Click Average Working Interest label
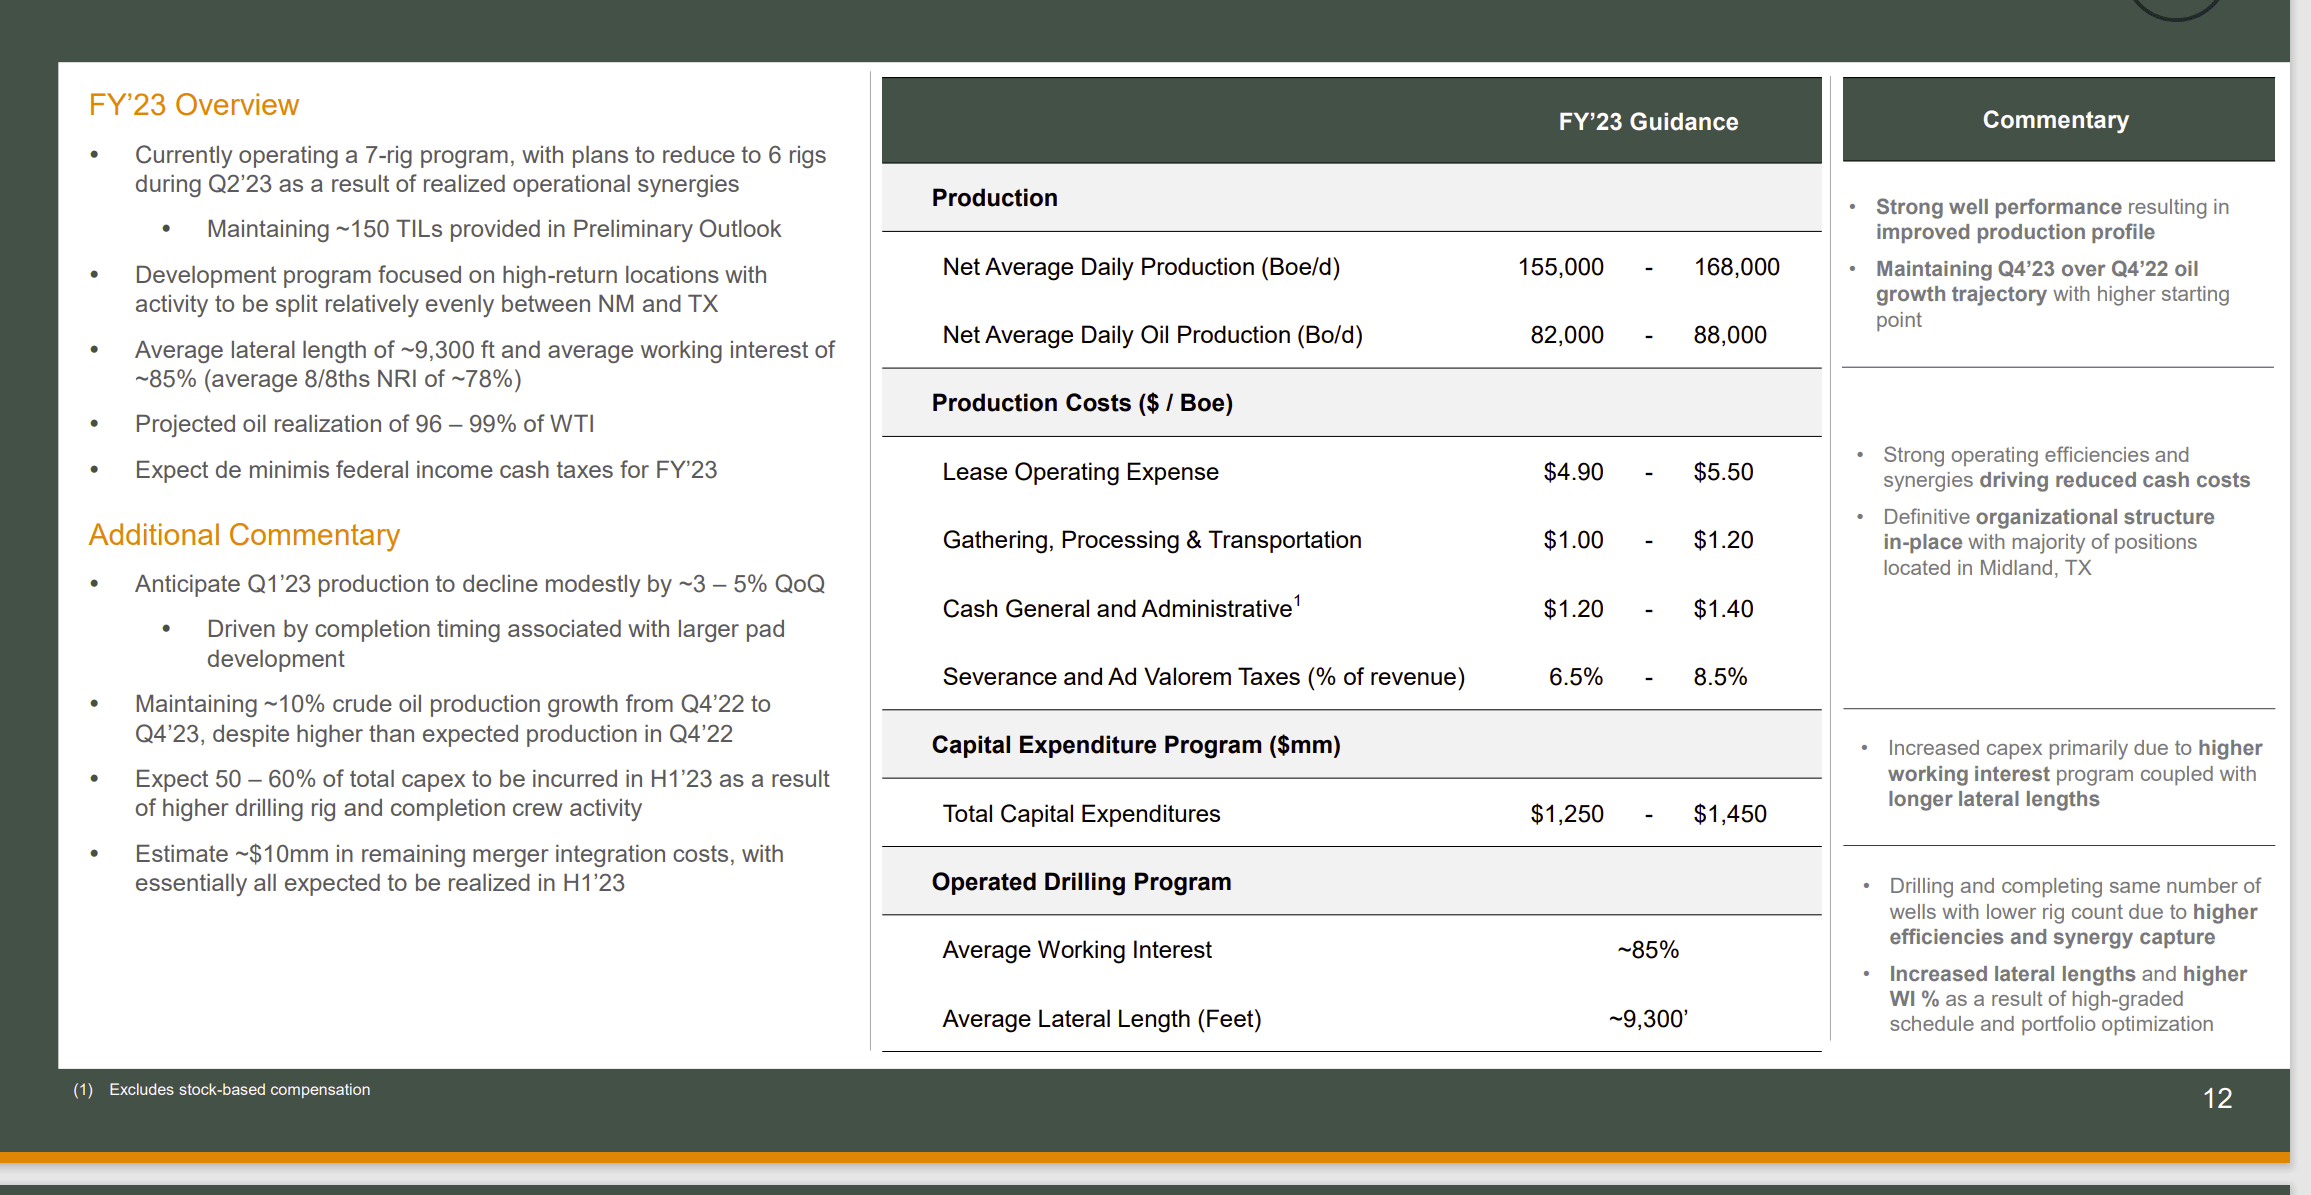2311x1195 pixels. tap(1077, 950)
